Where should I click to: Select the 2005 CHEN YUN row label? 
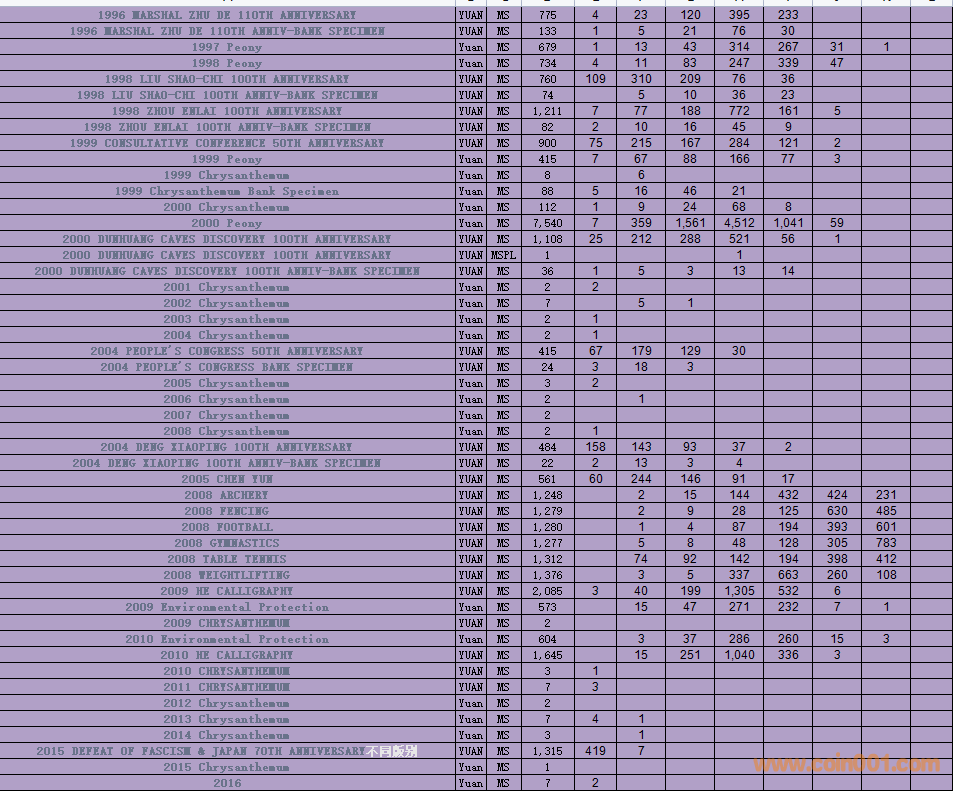pos(226,479)
